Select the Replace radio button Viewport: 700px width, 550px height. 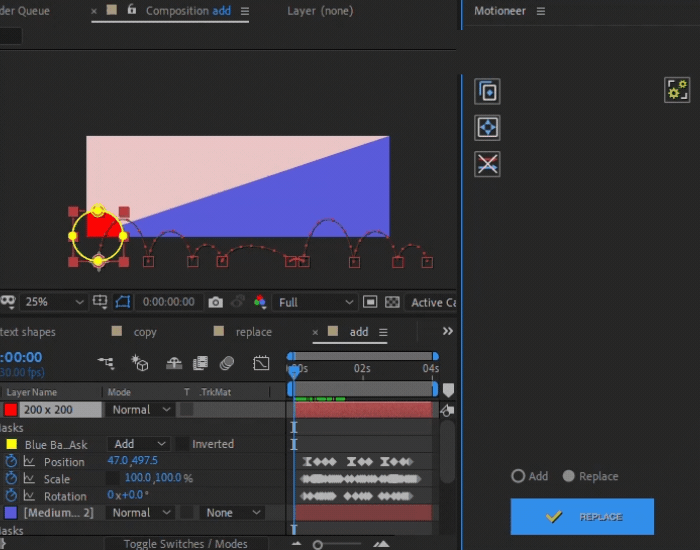coord(568,476)
